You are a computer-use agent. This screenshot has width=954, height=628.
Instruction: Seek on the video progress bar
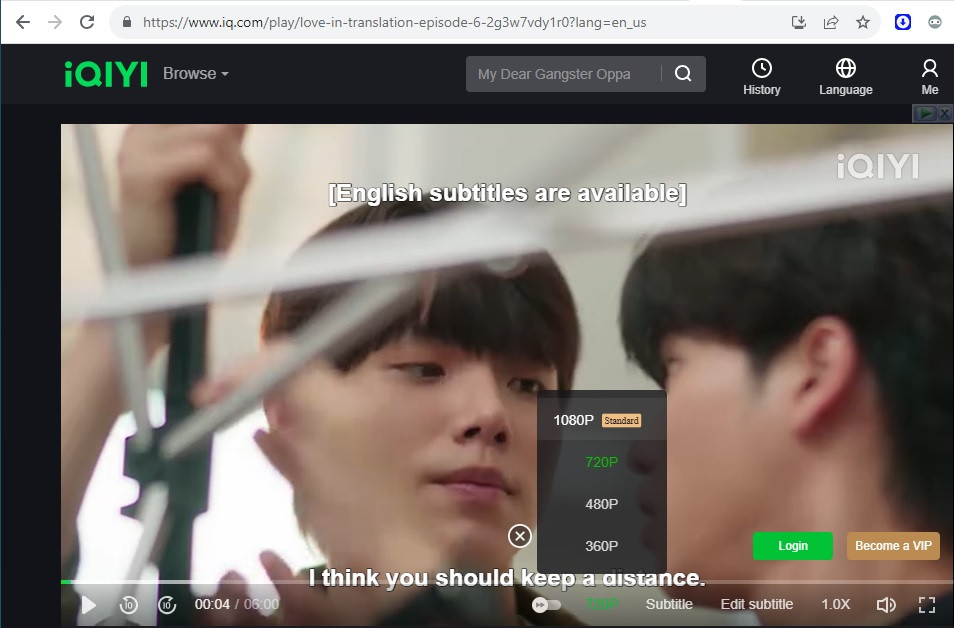[x=507, y=582]
